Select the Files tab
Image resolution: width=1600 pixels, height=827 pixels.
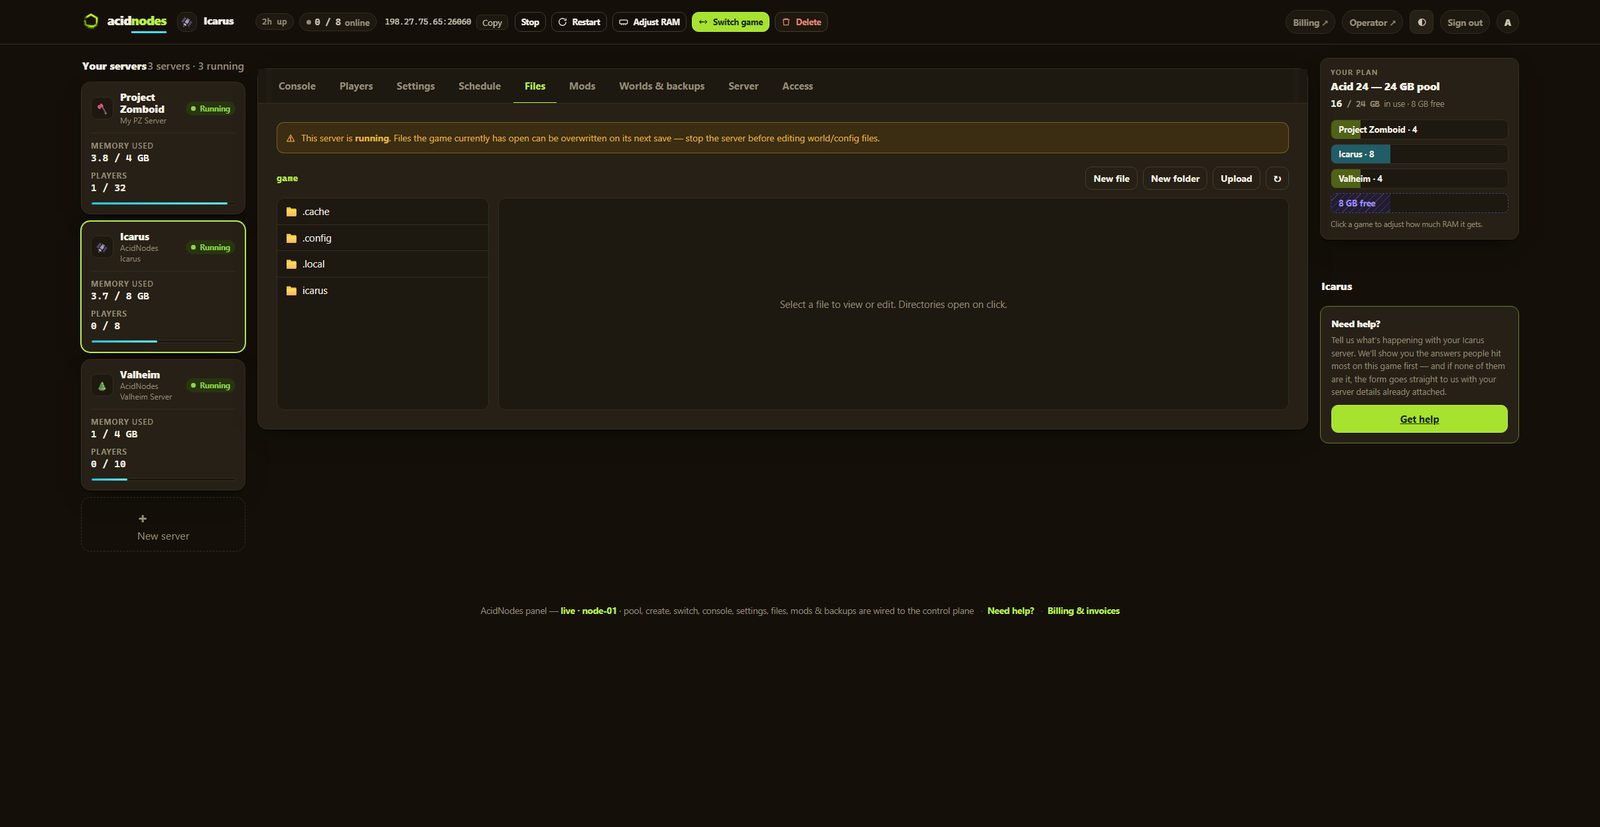[535, 86]
